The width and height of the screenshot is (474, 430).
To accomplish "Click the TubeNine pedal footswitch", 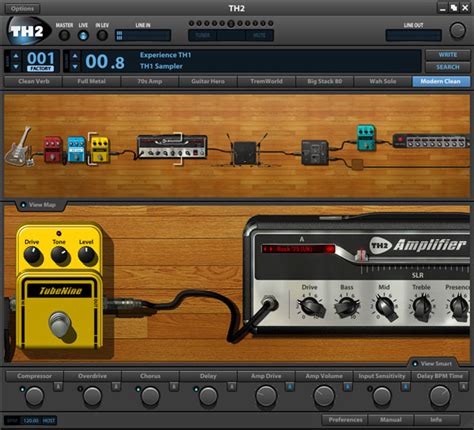I will tap(60, 323).
